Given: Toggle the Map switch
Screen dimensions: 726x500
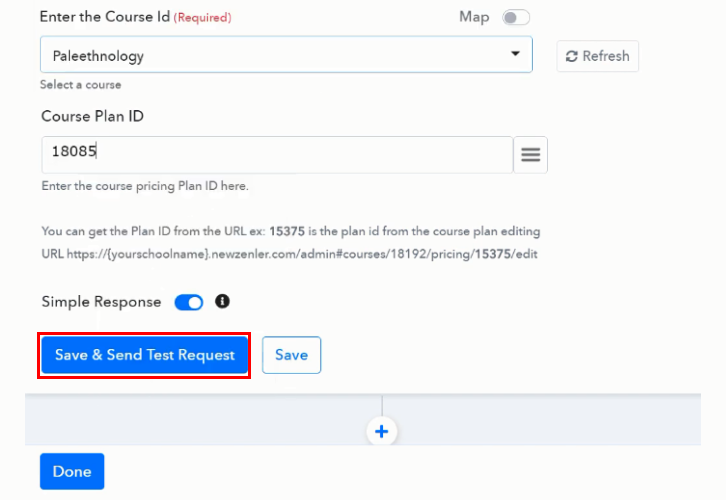Looking at the screenshot, I should [516, 17].
